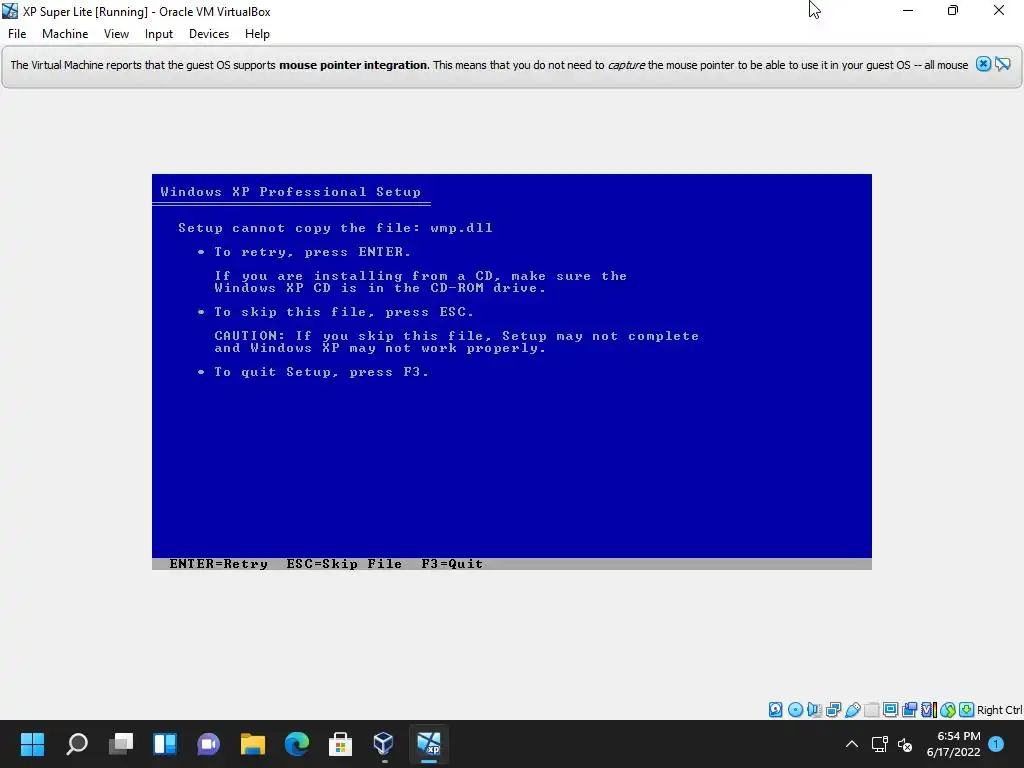Click the virtualization CPU status icon

(x=929, y=710)
